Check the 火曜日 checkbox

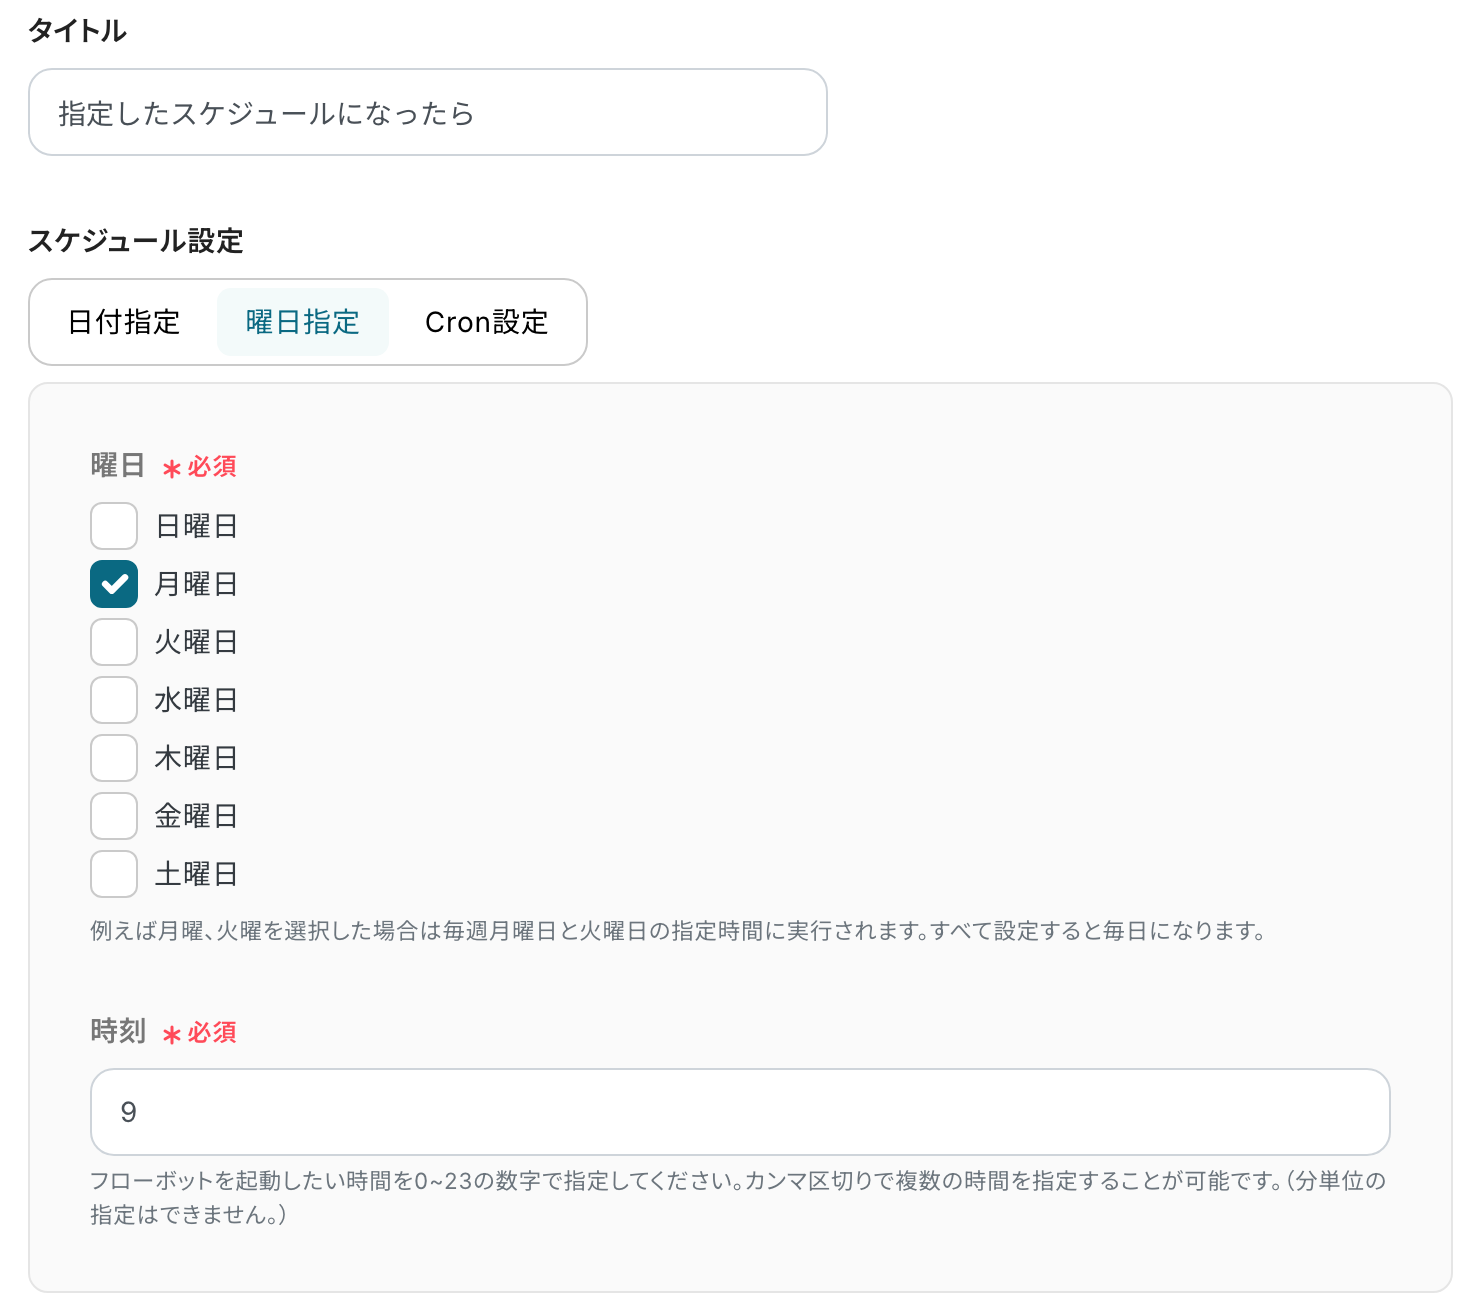coord(114,642)
